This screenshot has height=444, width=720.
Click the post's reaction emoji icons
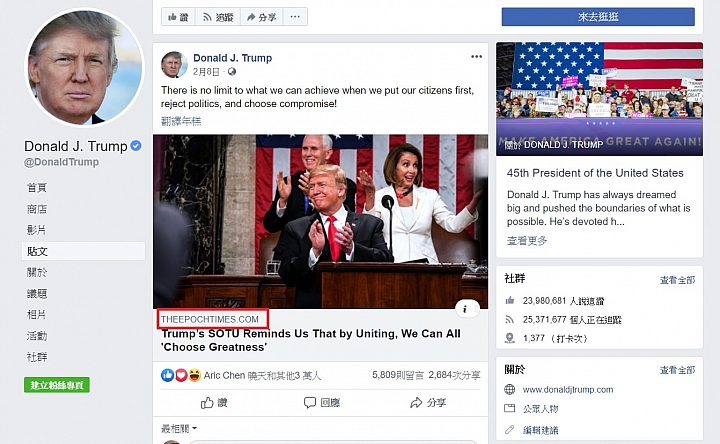pyautogui.click(x=181, y=375)
